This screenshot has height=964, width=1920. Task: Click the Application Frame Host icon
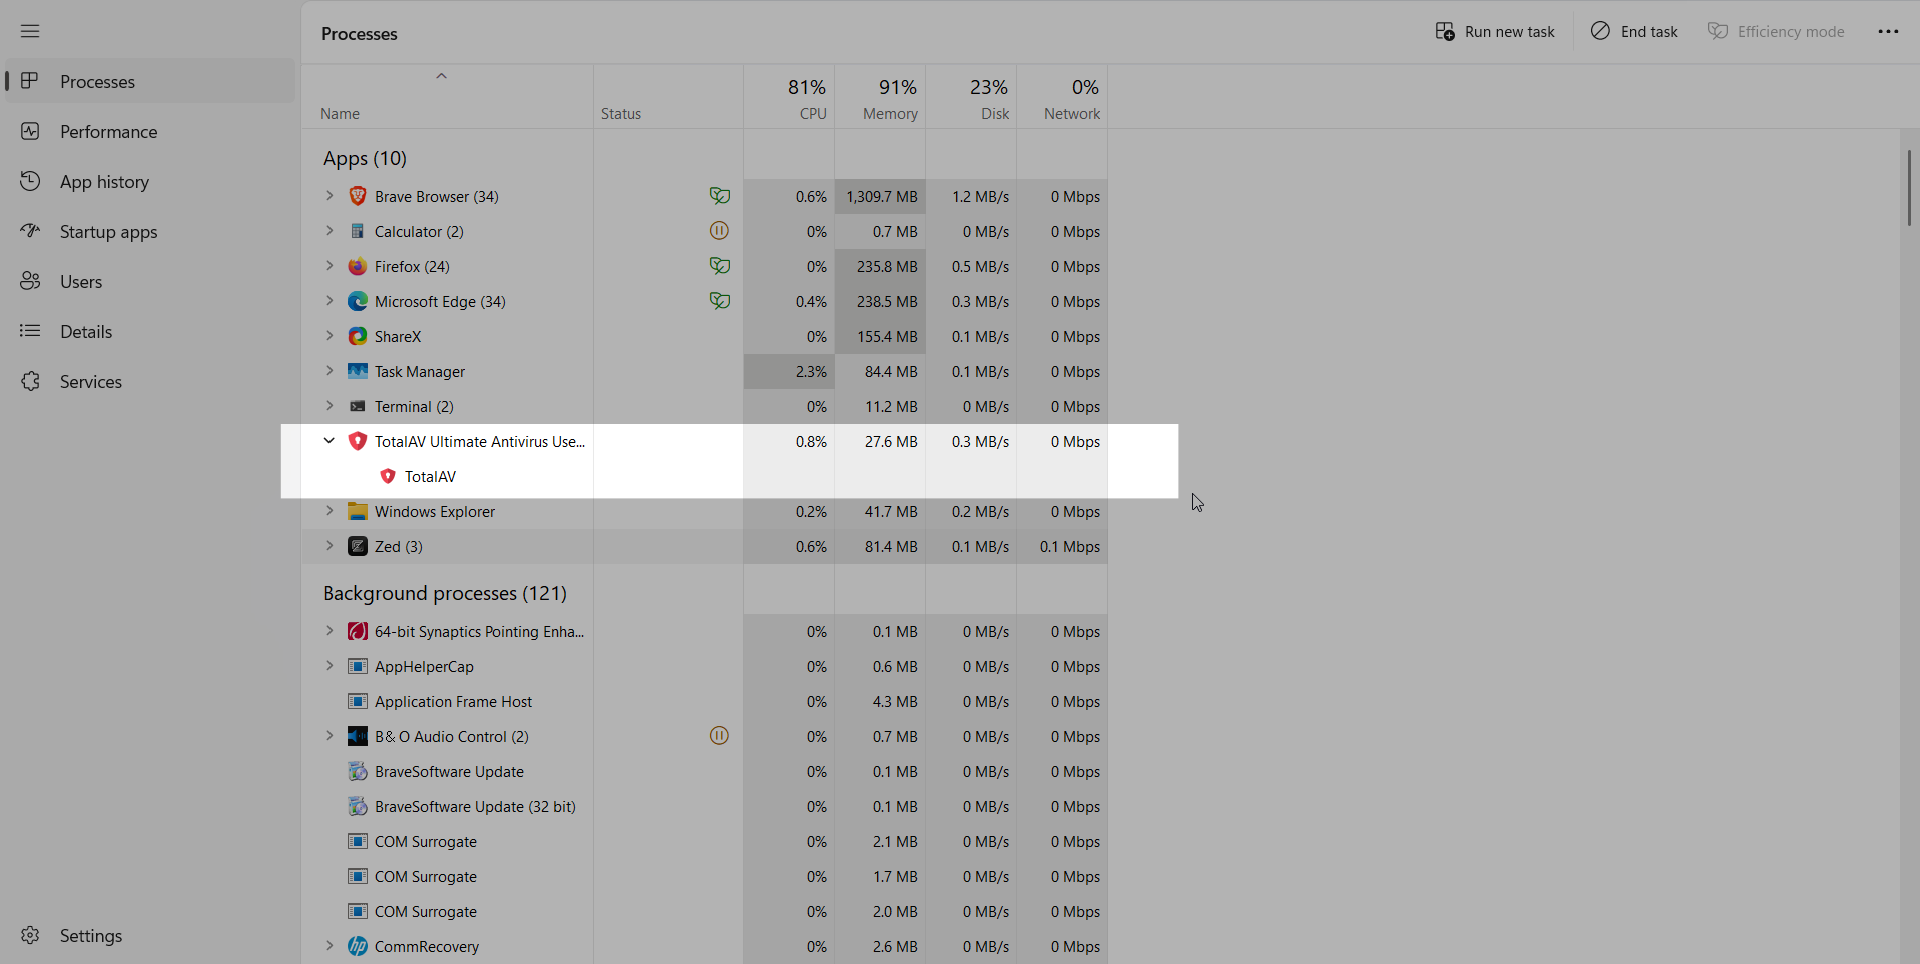(x=358, y=701)
